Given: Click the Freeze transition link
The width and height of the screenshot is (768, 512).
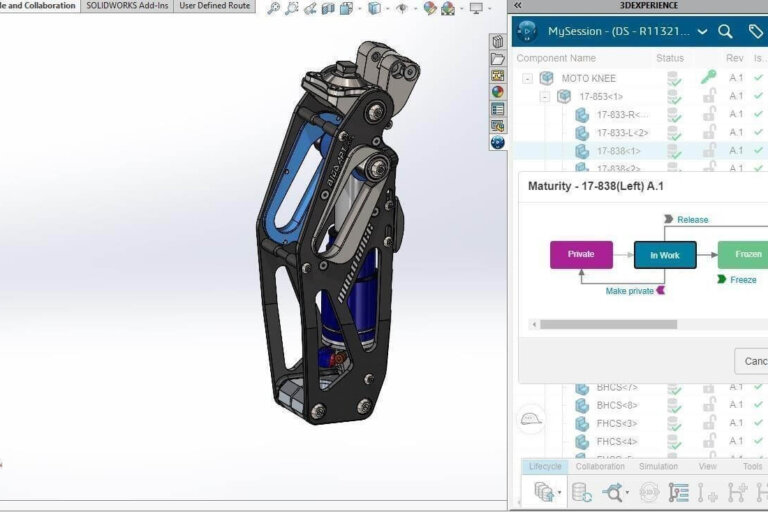Looking at the screenshot, I should (x=742, y=280).
